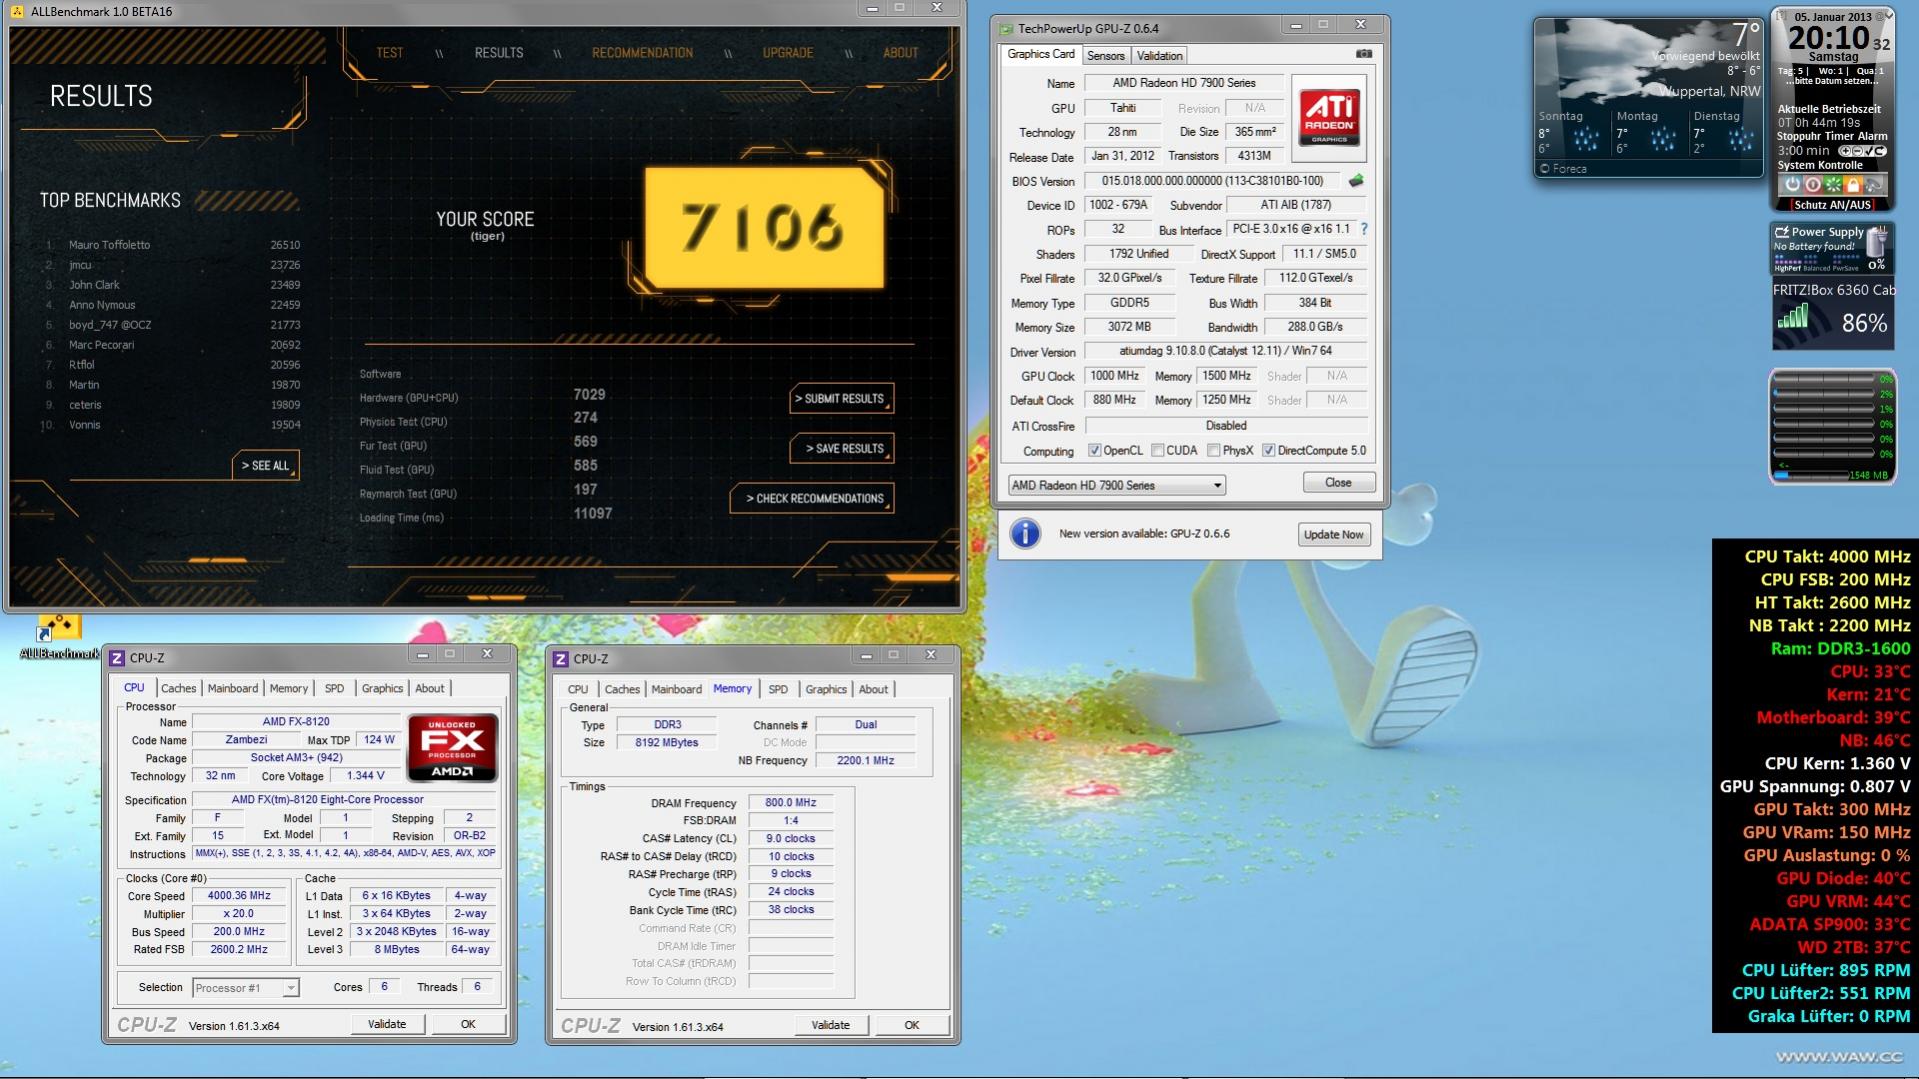Open the Graphics tab in the Memory CPU-Z window

(x=826, y=689)
